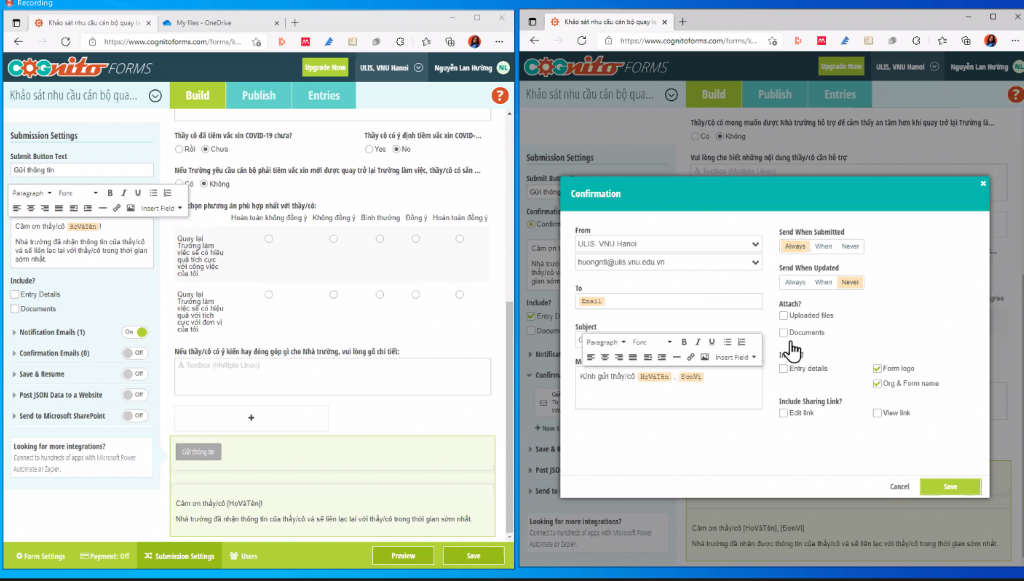Open the Users tab in left window's bottom bar
Viewport: 1024px width, 581px height.
point(244,556)
